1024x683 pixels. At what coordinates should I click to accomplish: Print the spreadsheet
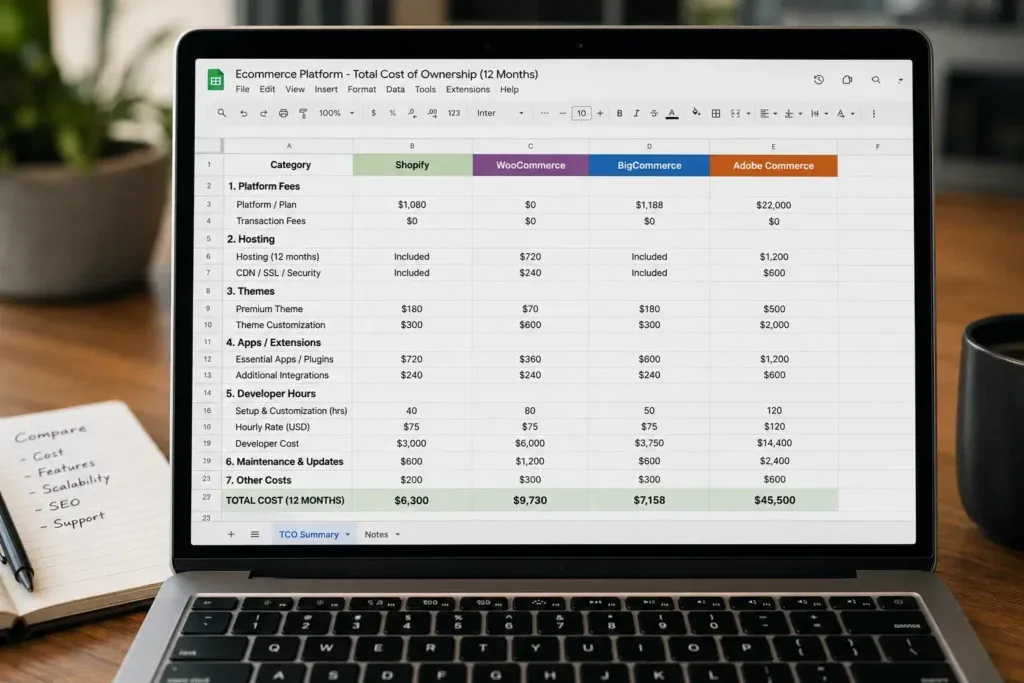(283, 113)
